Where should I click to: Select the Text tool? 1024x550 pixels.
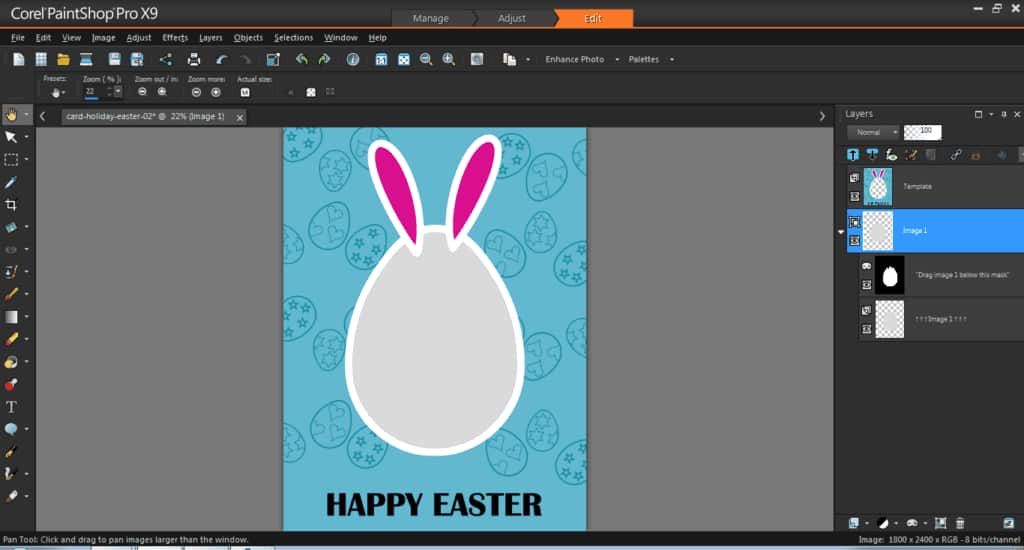coord(11,407)
